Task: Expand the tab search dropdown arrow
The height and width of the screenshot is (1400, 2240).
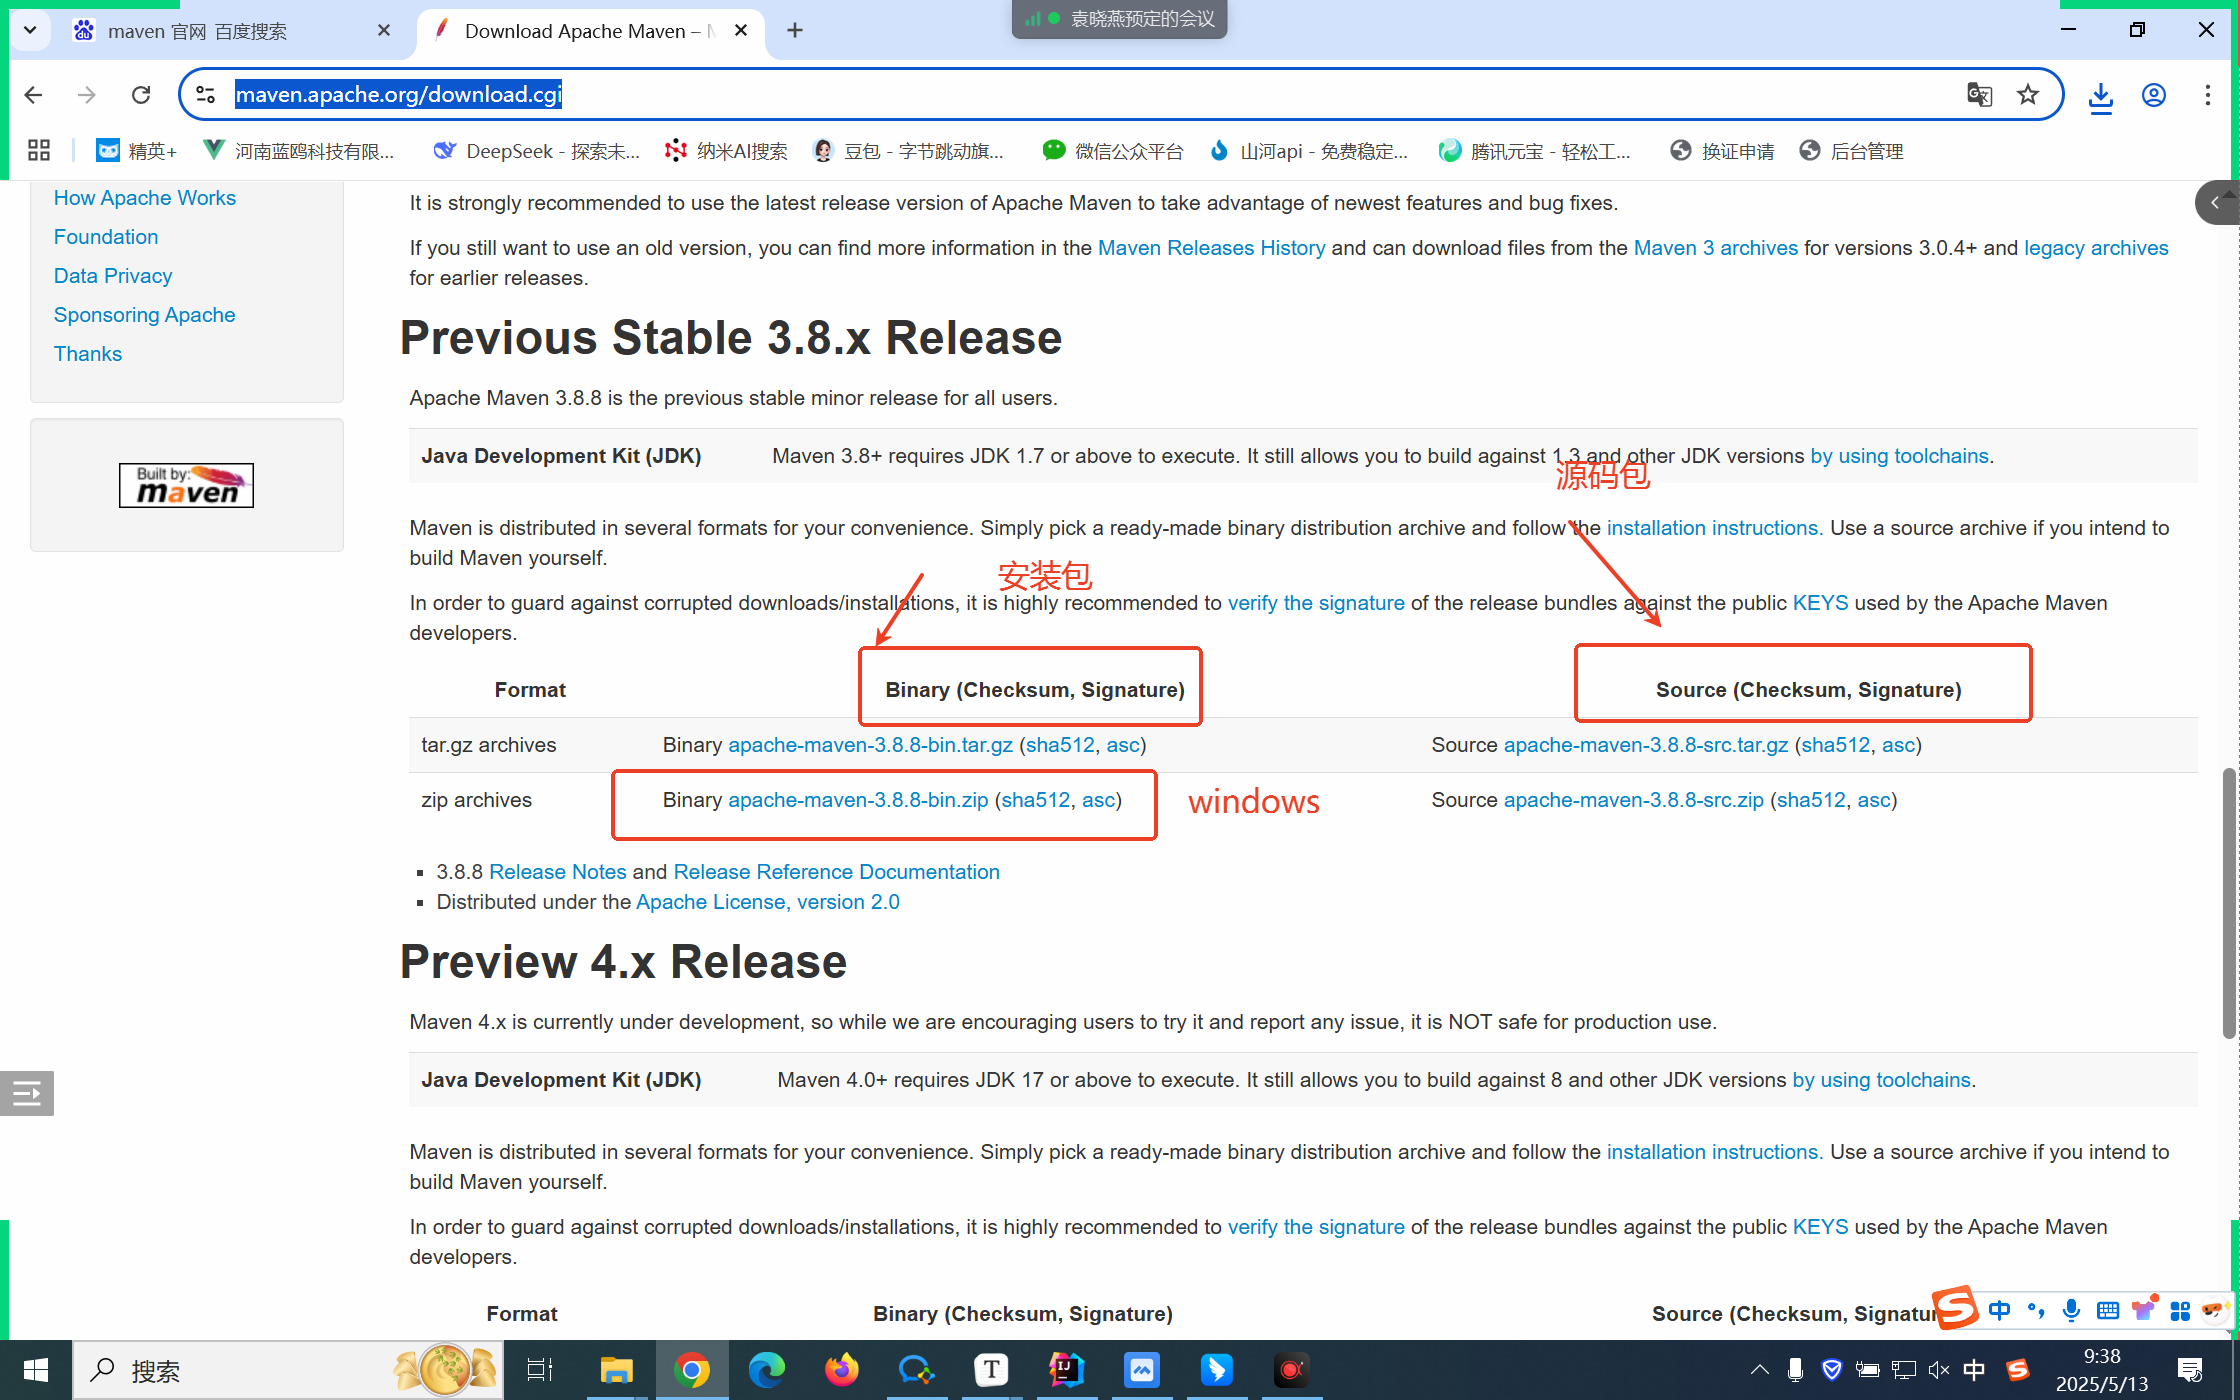Action: point(30,30)
